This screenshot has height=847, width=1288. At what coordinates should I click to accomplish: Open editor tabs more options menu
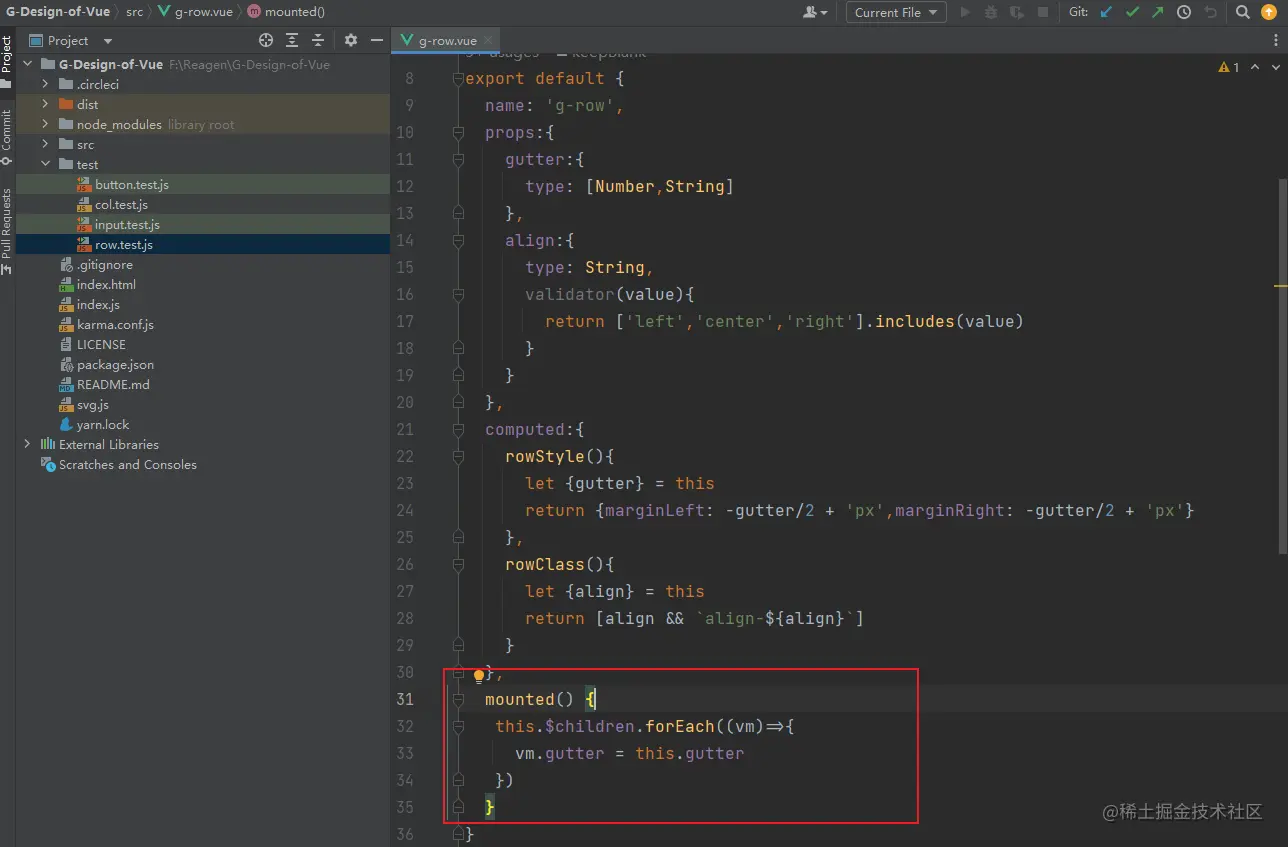(x=1277, y=40)
